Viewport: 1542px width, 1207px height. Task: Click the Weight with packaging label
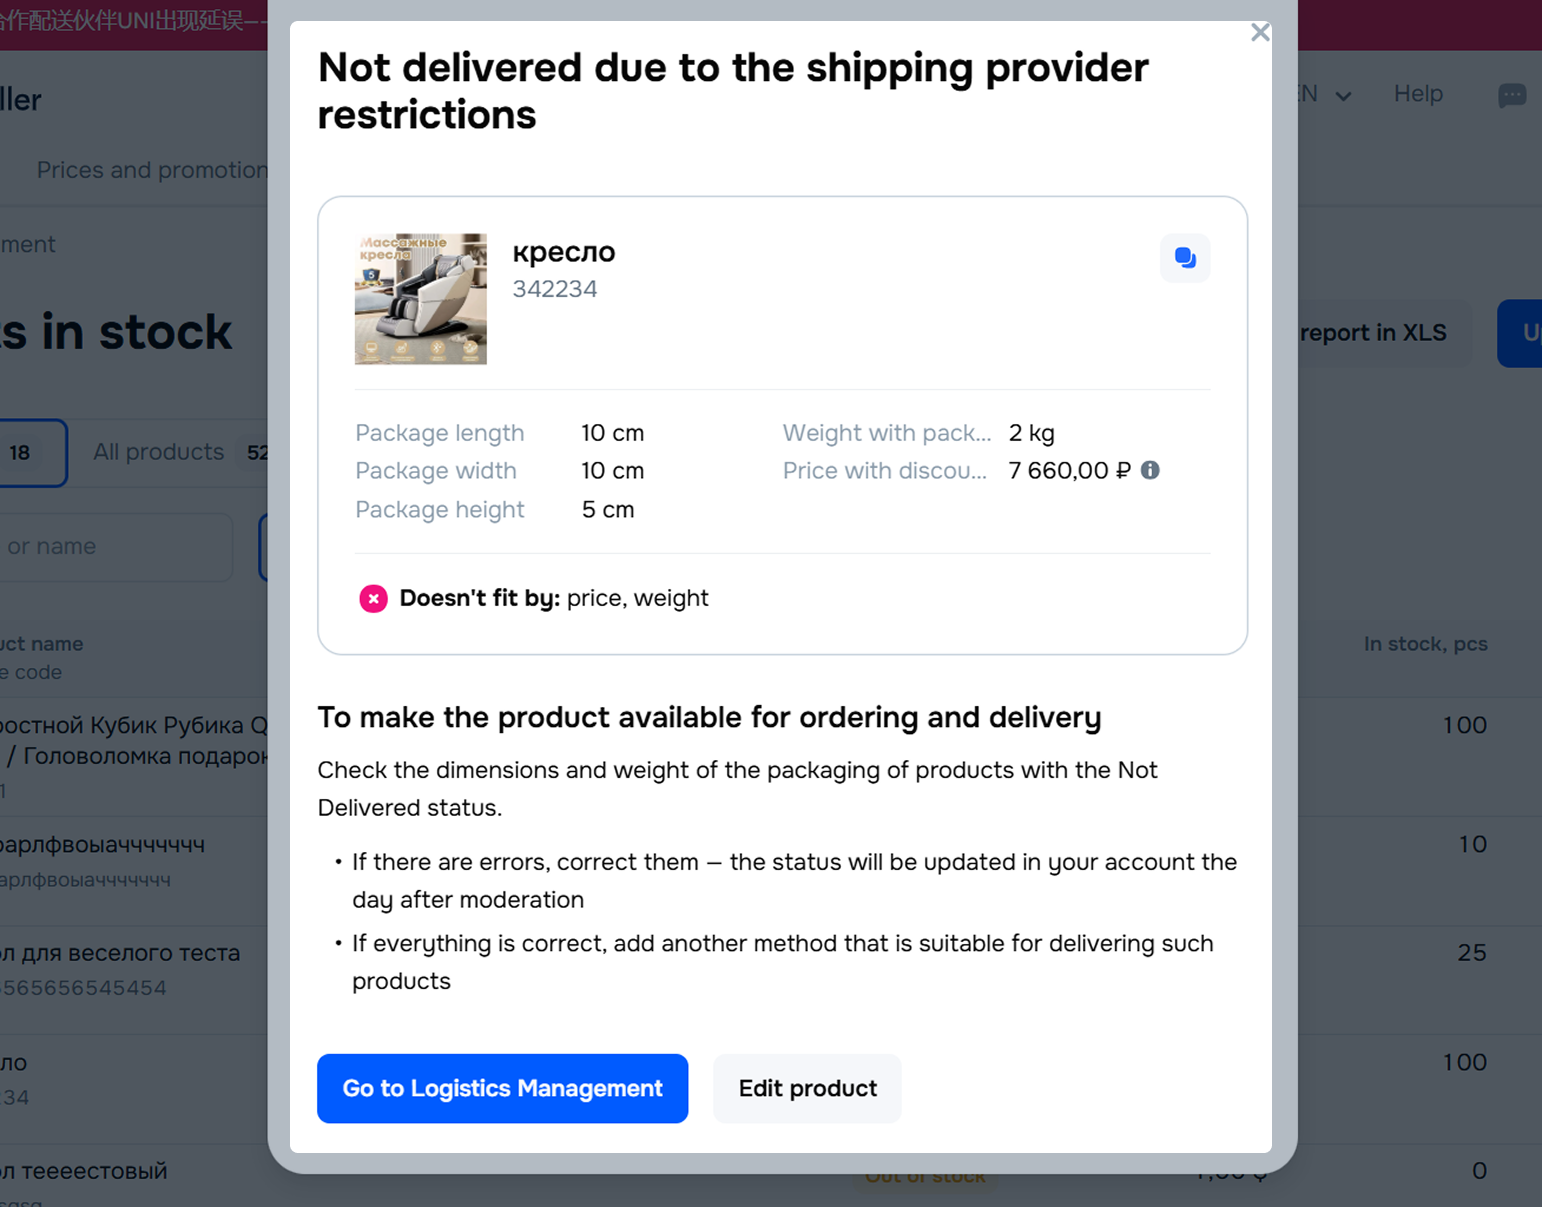(886, 433)
